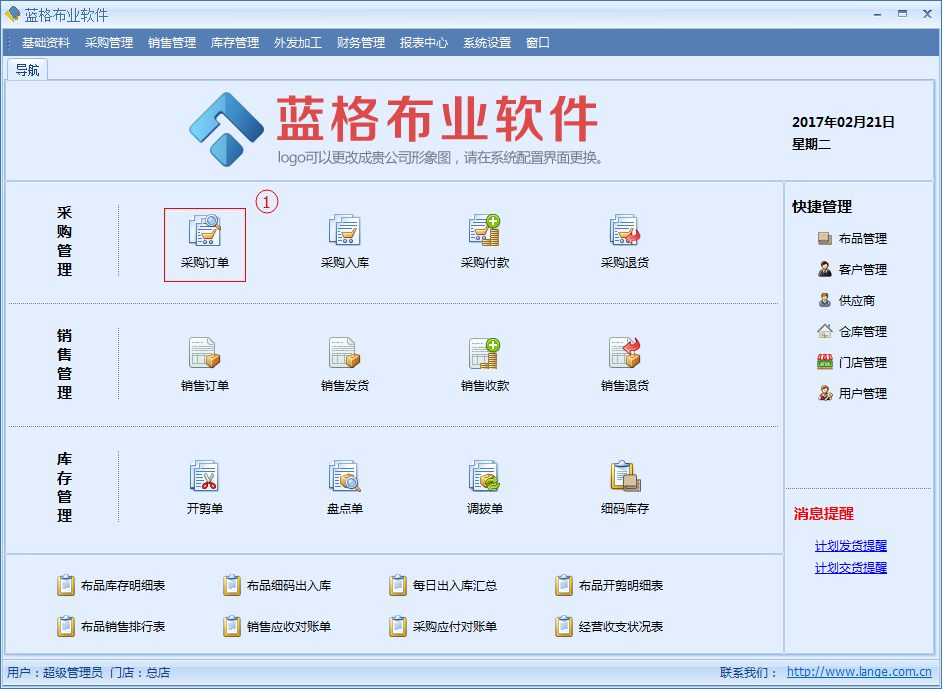Open the 基础资料 menu
Screen dimensions: 942x689
[46, 43]
